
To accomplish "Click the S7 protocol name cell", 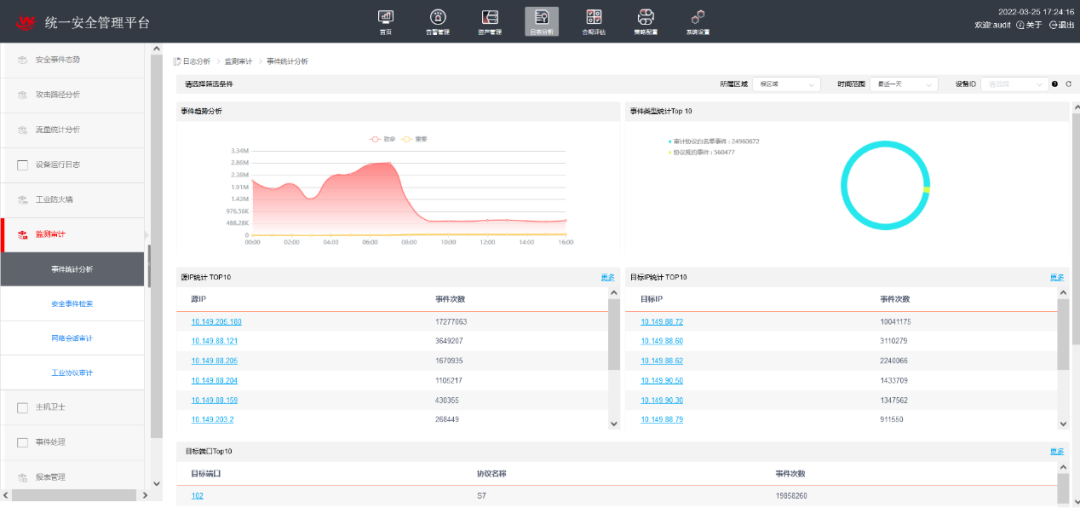I will (x=481, y=496).
